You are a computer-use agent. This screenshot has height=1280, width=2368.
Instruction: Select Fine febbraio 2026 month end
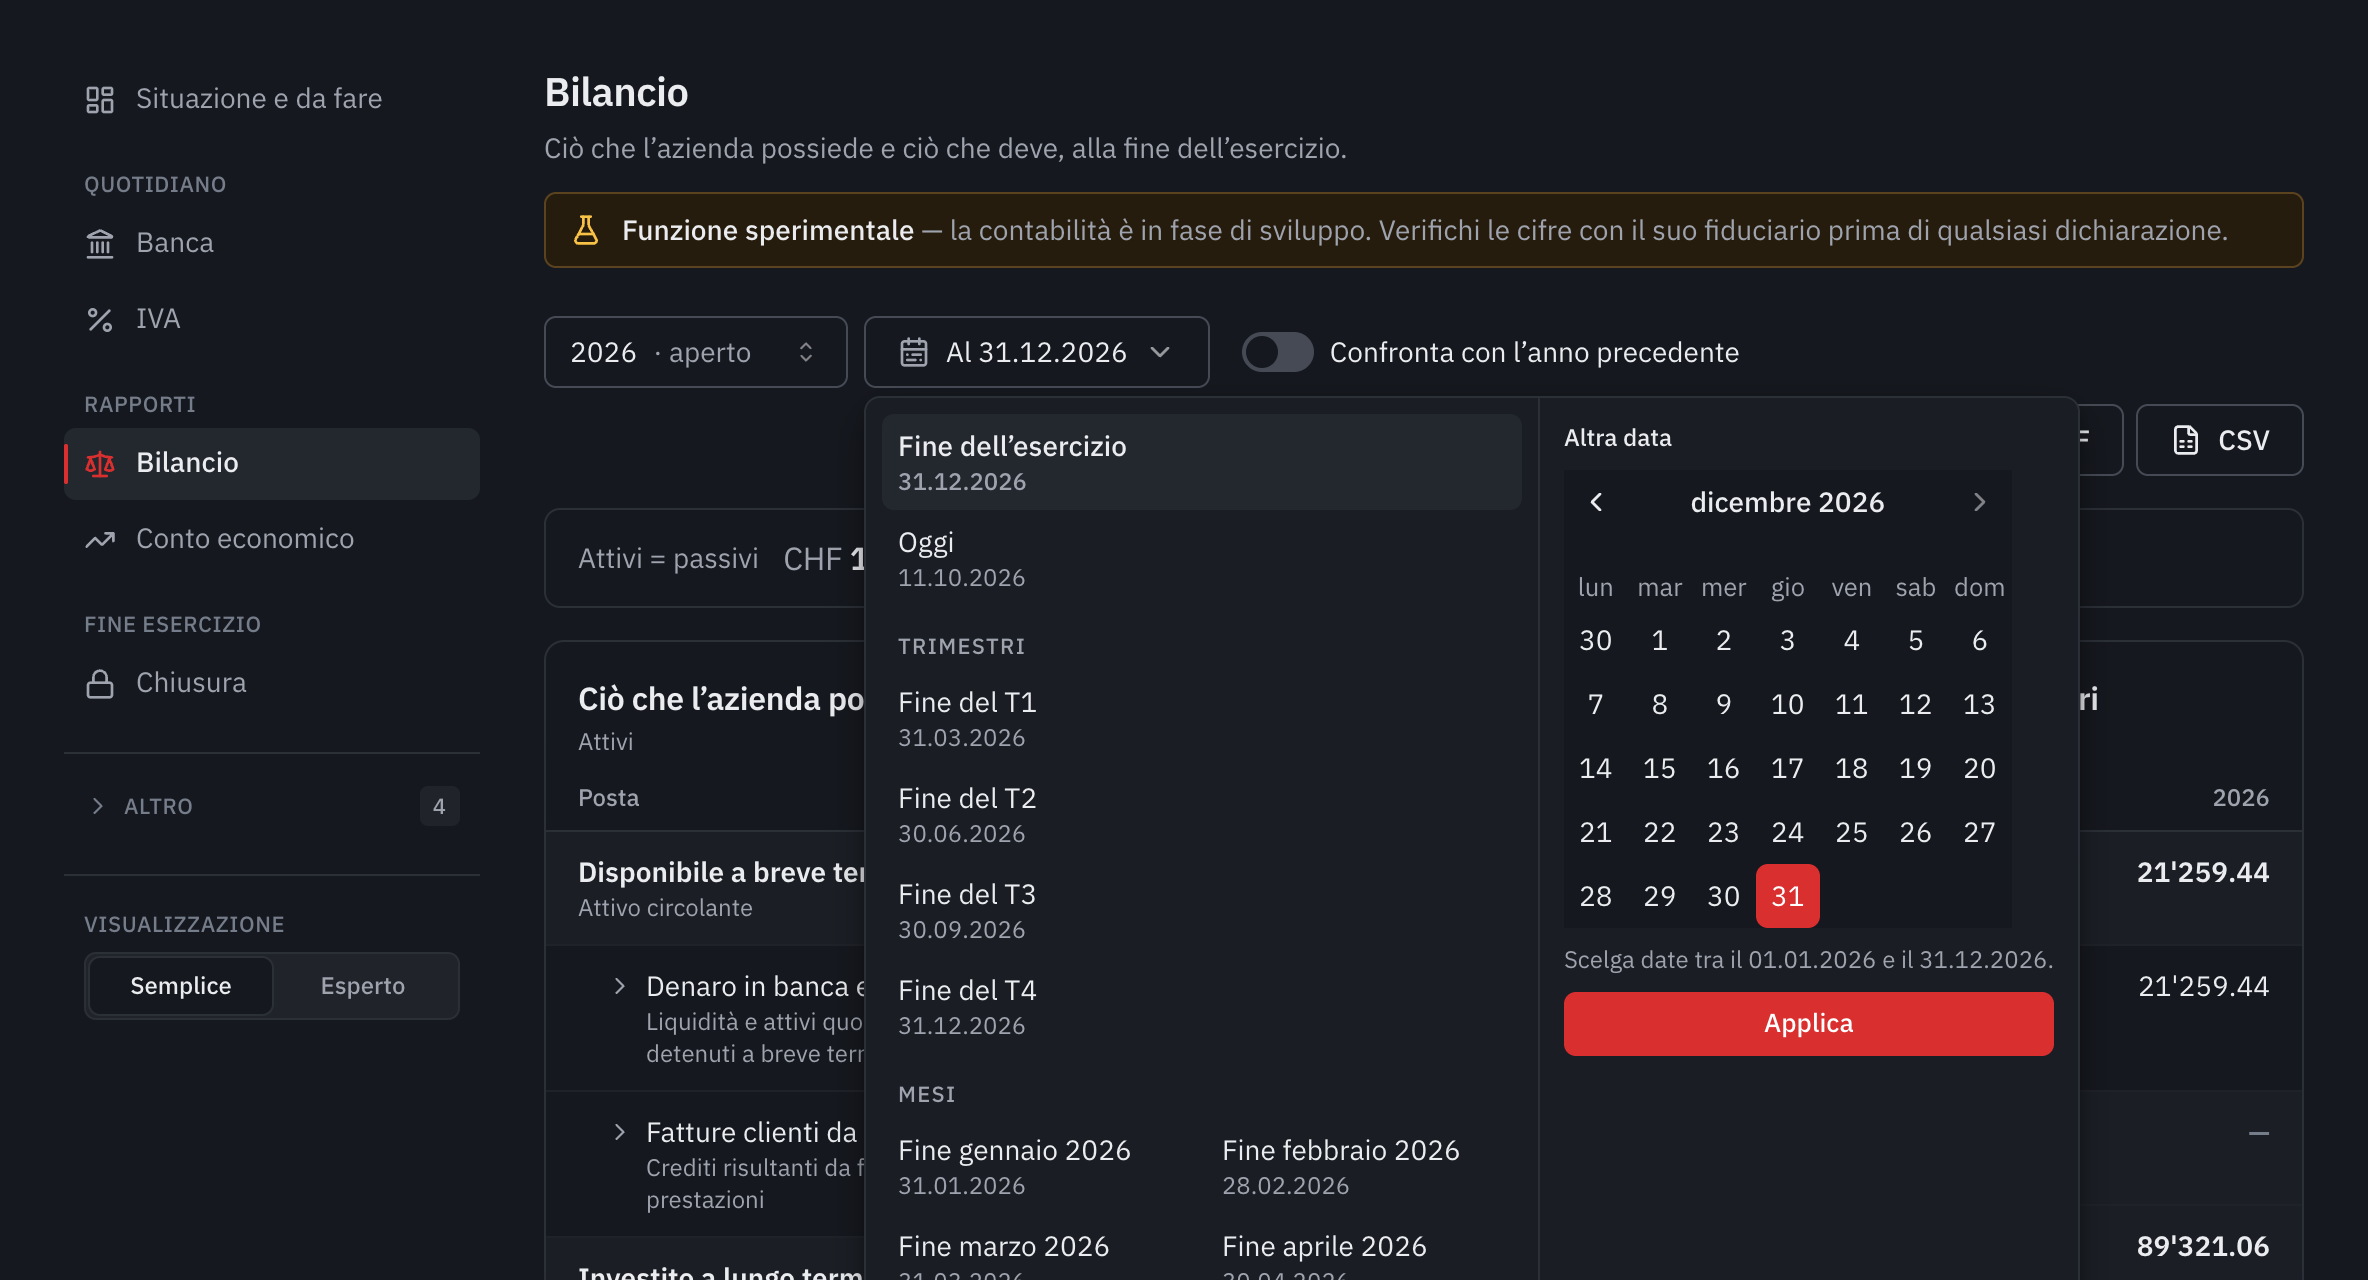1364,1166
